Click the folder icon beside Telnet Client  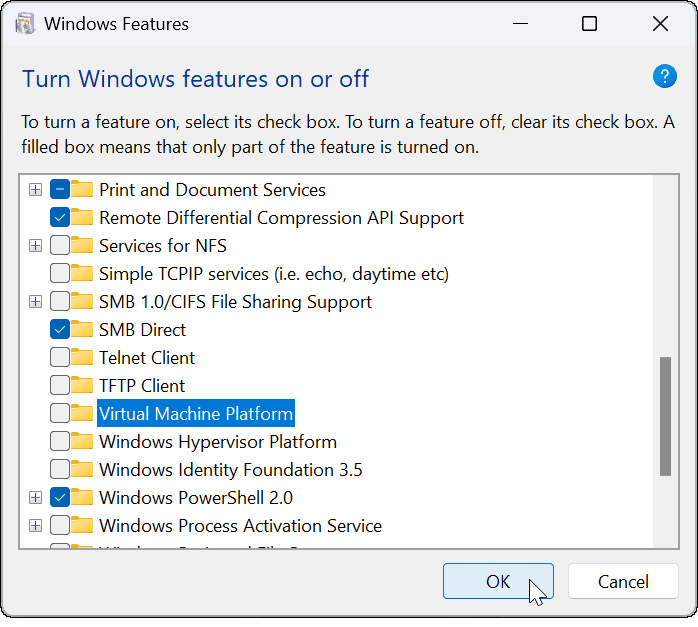click(x=83, y=358)
